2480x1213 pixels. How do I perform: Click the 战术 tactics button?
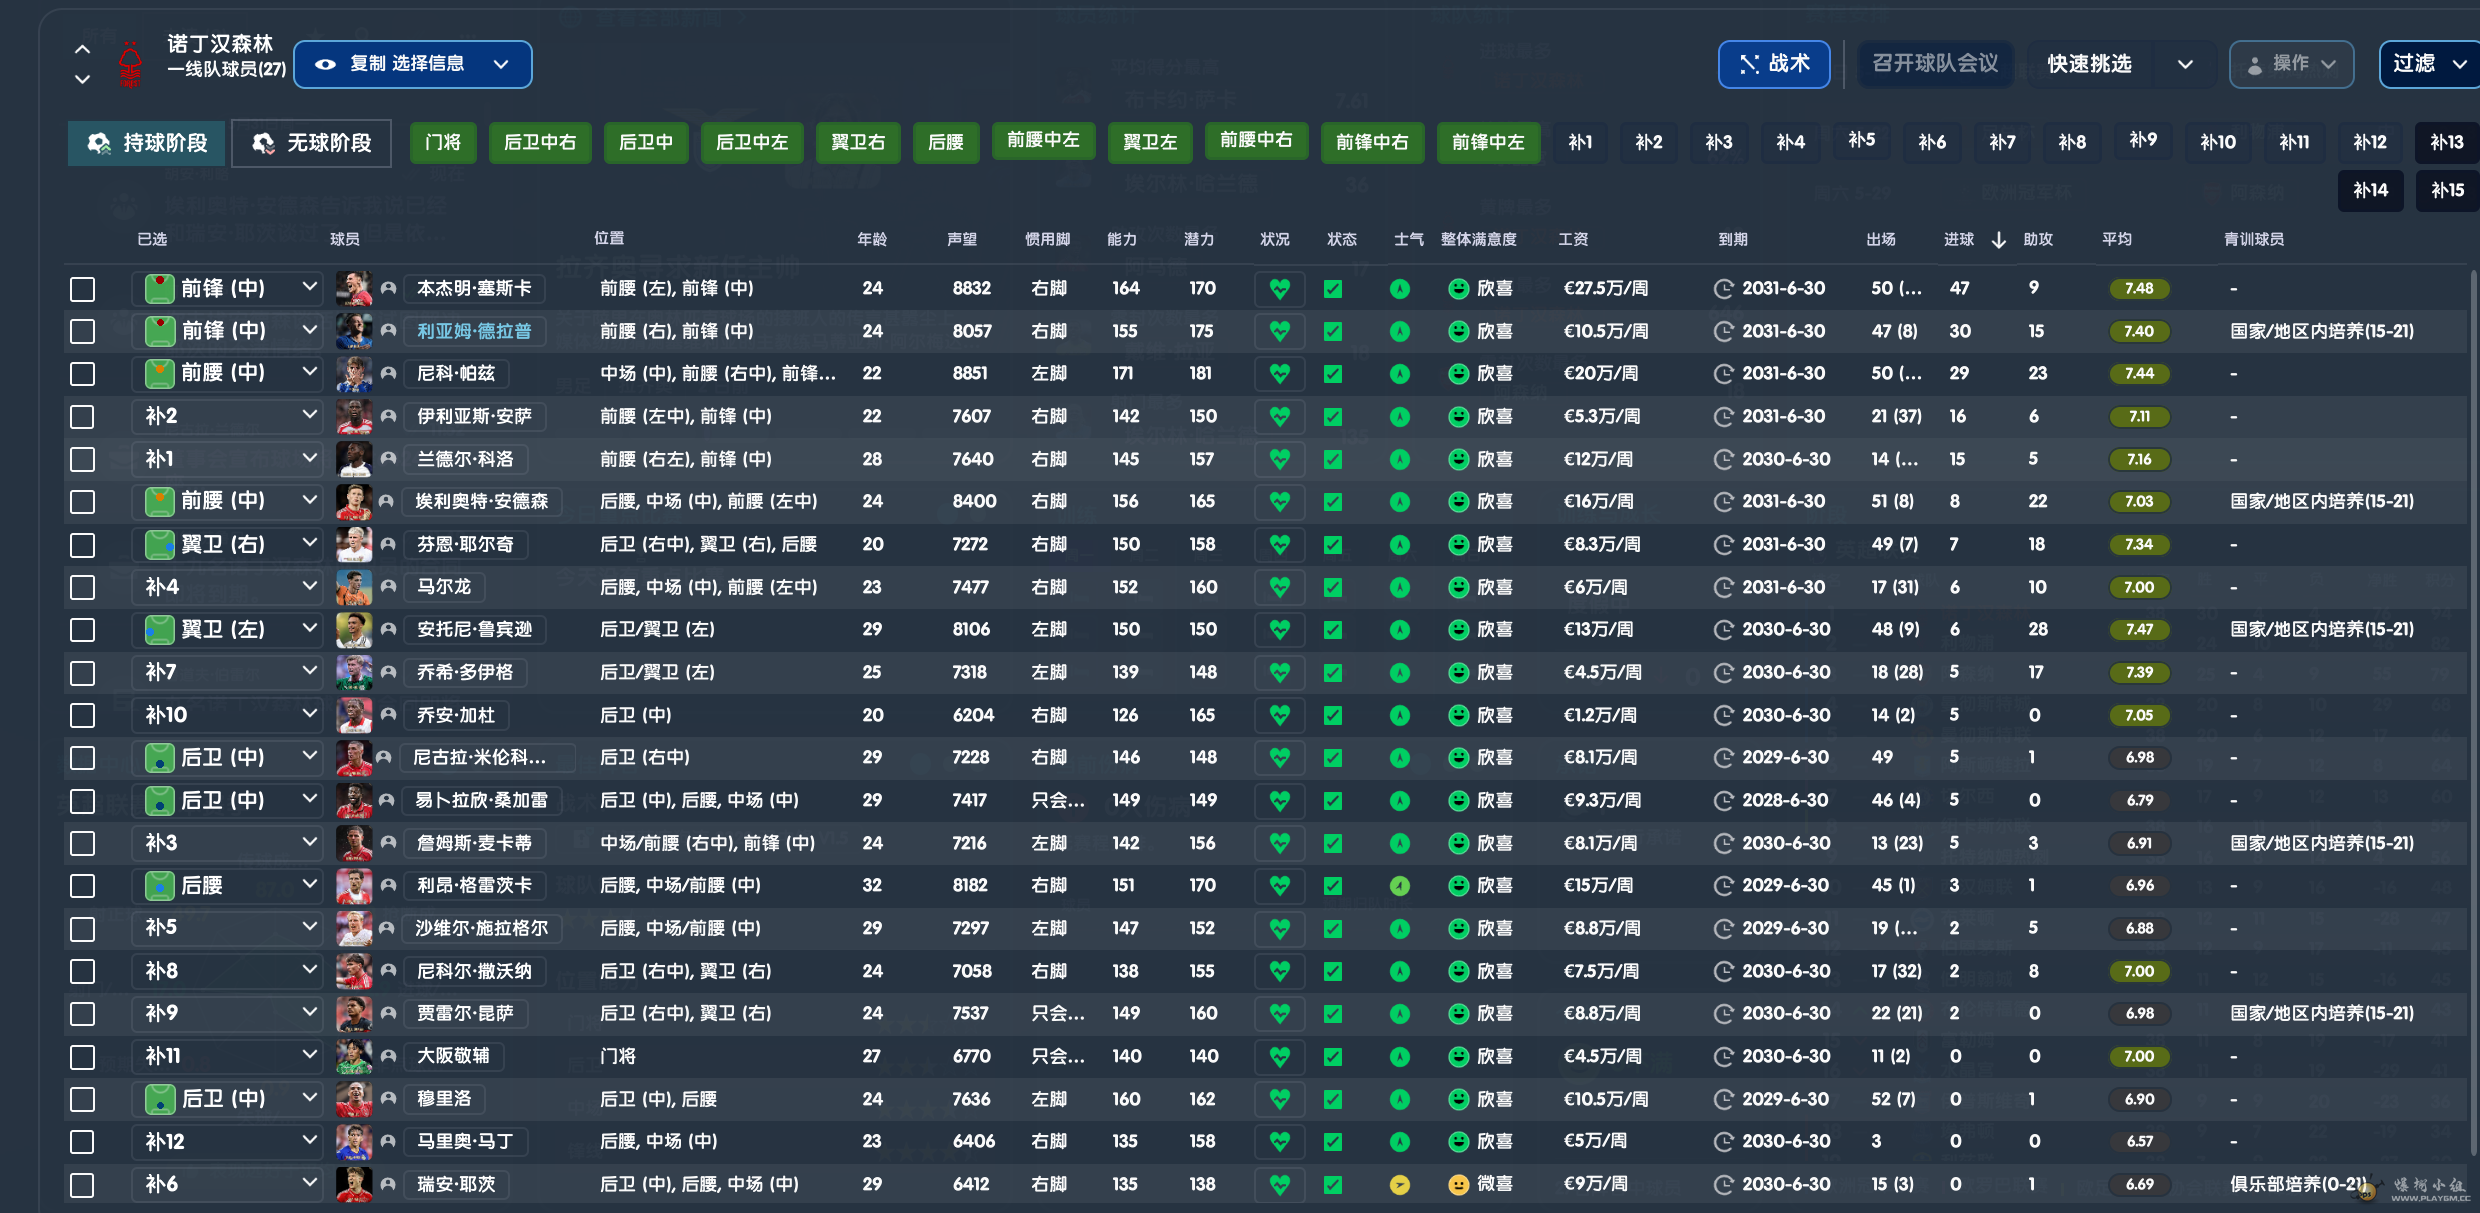click(1774, 64)
